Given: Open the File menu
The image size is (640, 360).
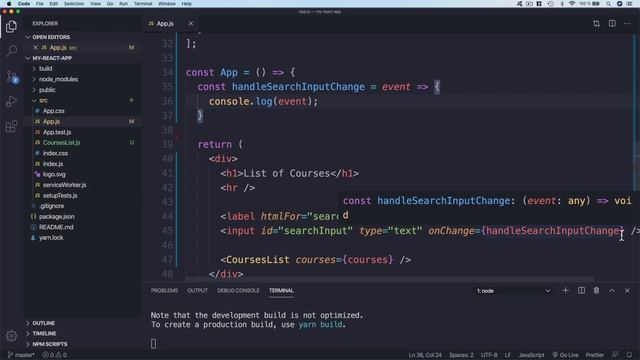Looking at the screenshot, I should pos(40,4).
